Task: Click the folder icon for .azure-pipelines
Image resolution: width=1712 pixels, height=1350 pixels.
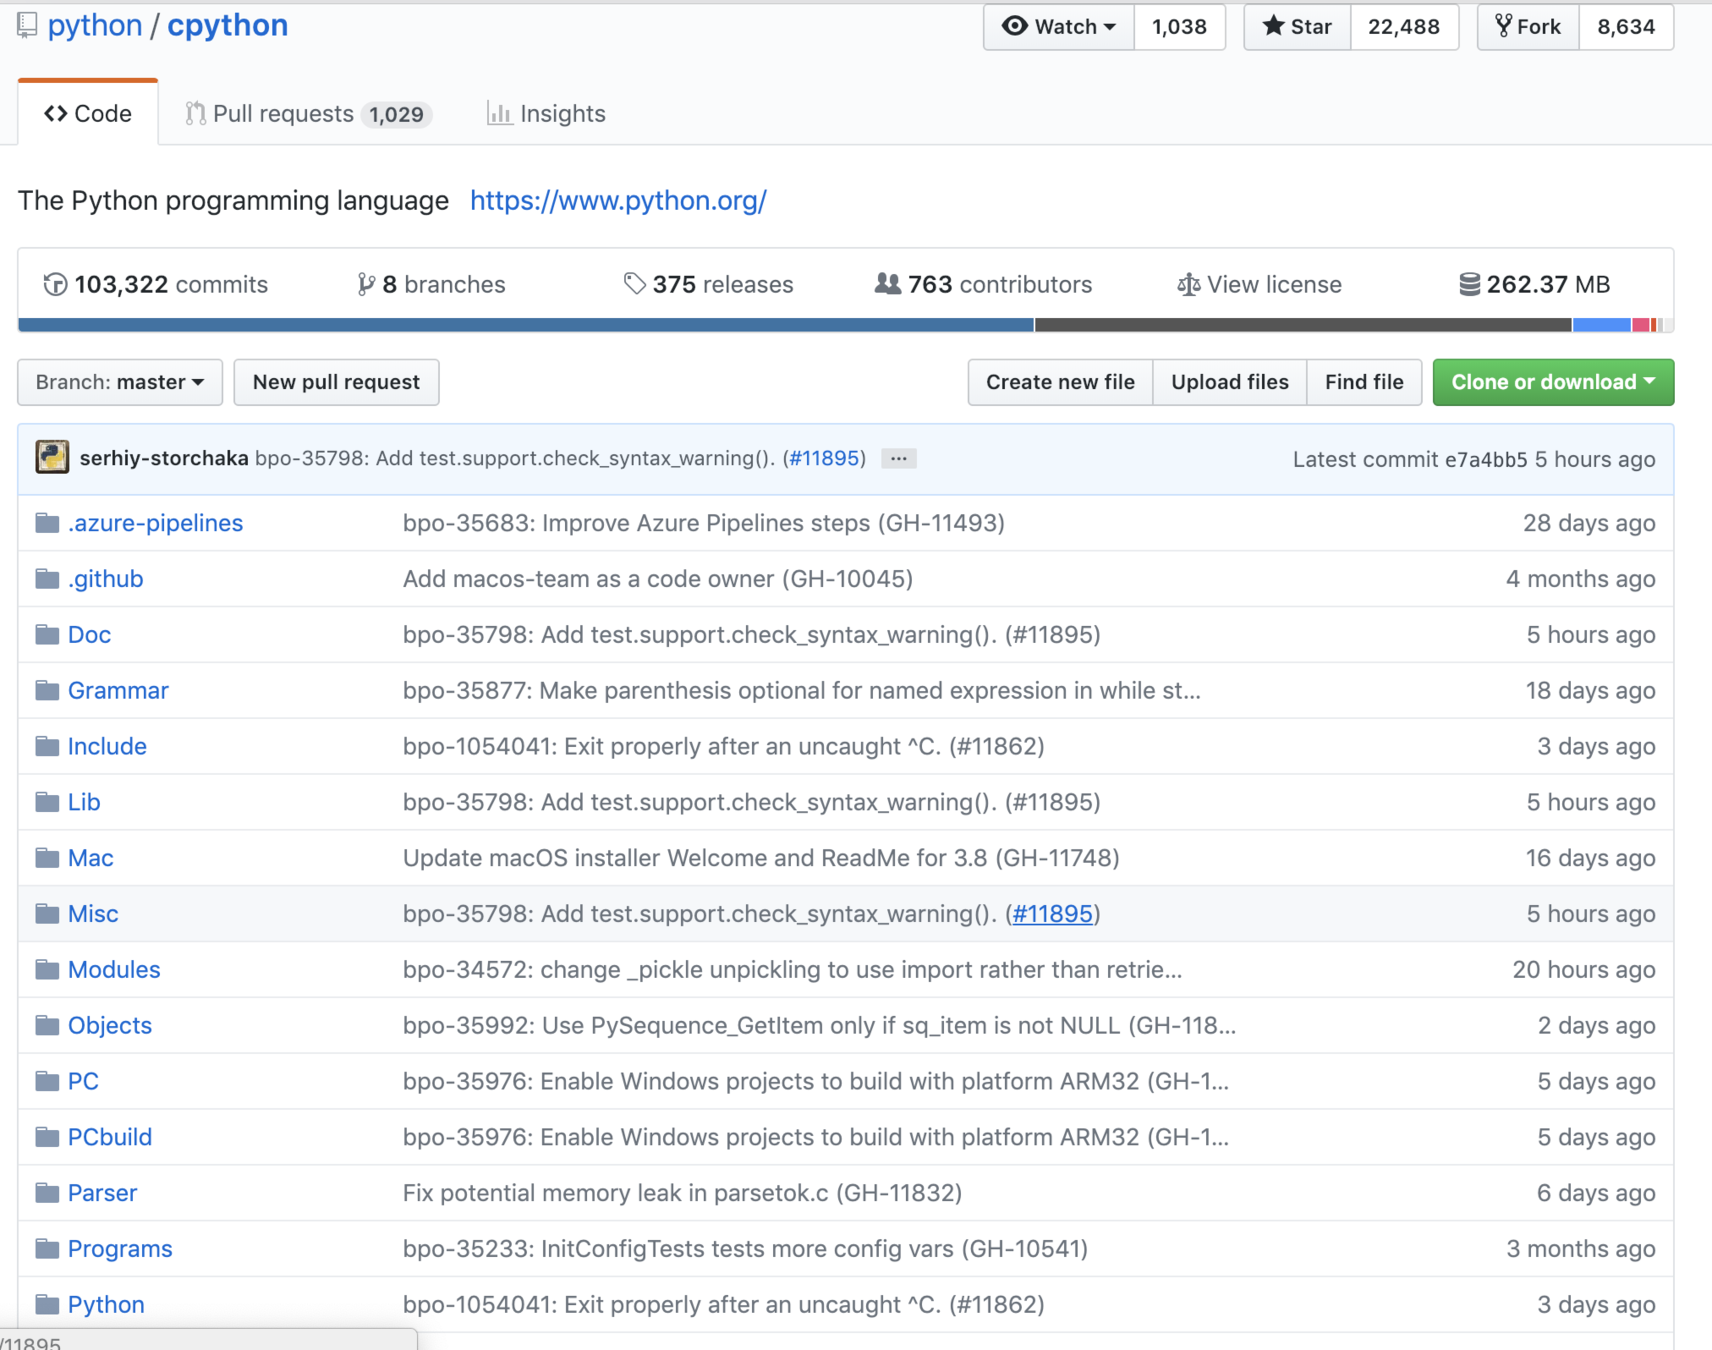Action: [x=47, y=523]
